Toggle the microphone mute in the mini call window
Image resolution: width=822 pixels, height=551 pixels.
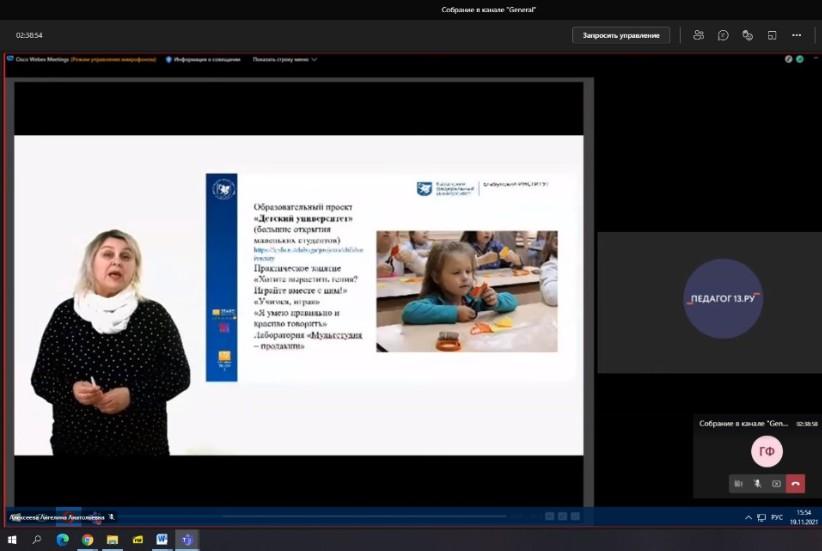757,483
